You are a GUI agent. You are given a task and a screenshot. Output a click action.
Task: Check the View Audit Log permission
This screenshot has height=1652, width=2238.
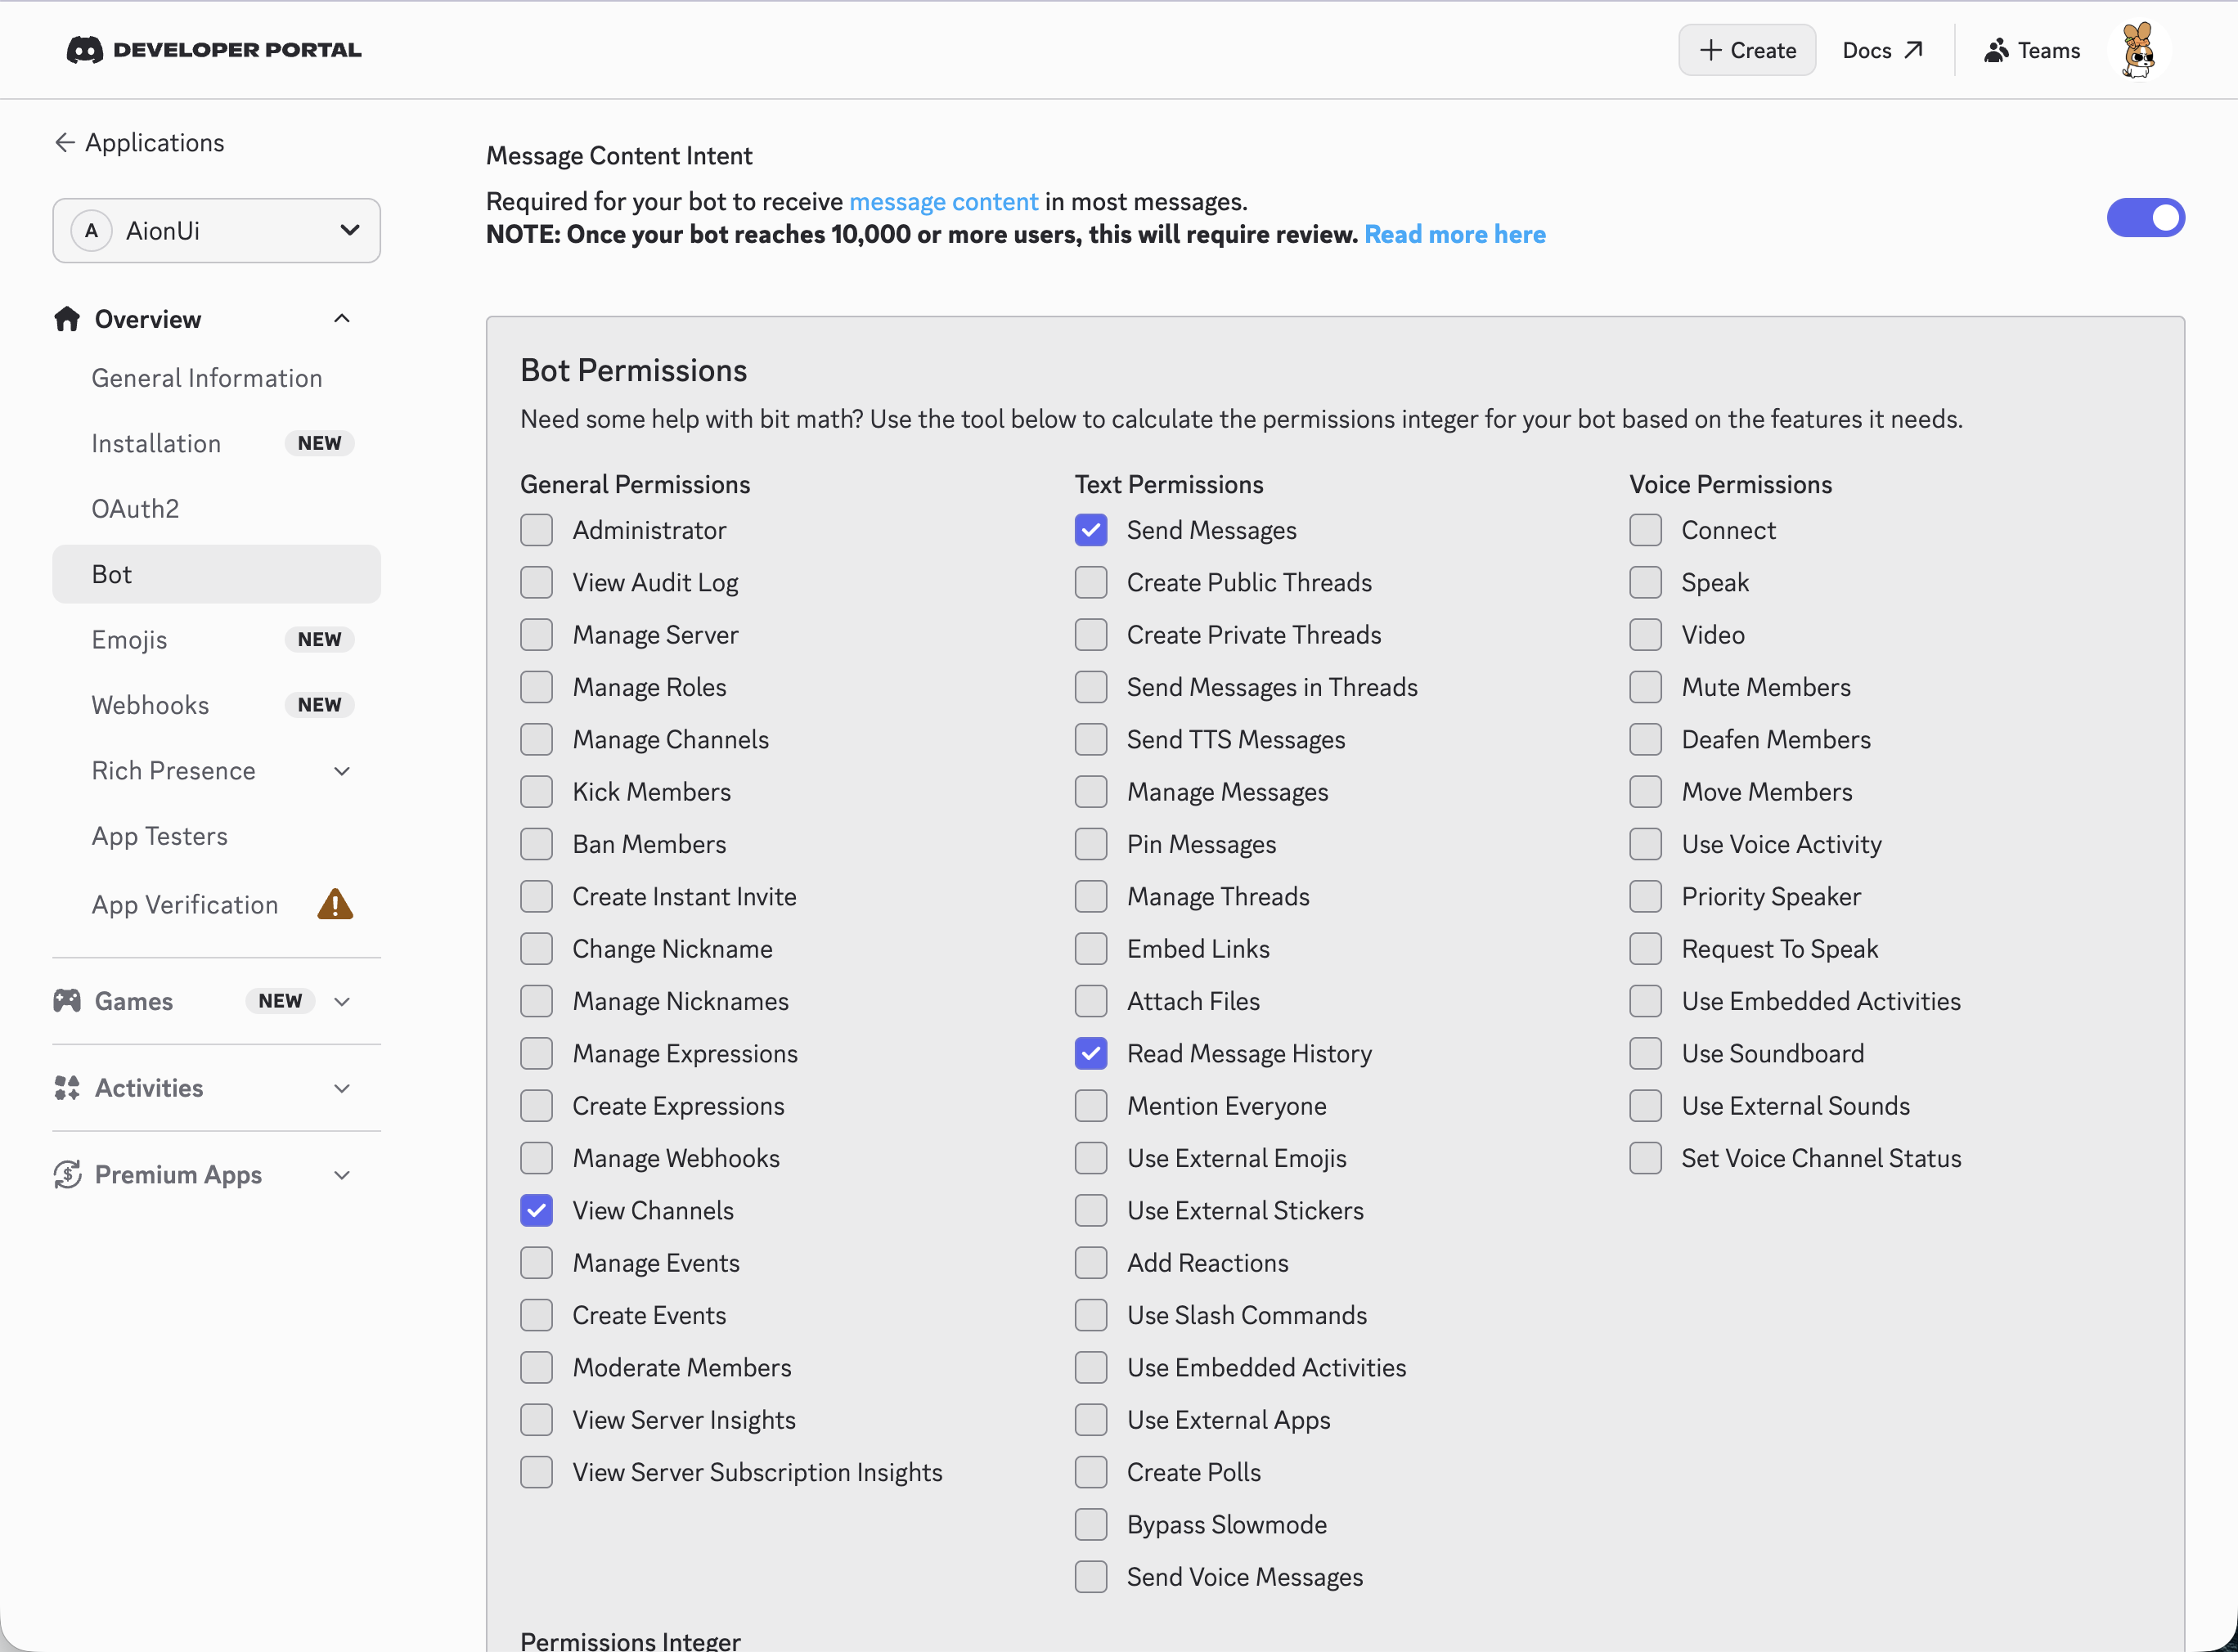[537, 582]
